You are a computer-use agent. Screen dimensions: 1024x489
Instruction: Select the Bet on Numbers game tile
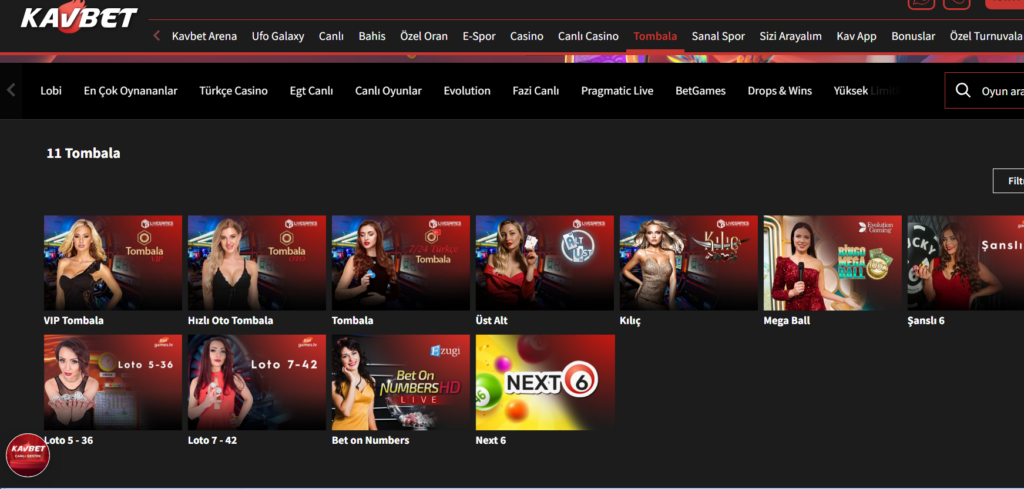pos(400,383)
